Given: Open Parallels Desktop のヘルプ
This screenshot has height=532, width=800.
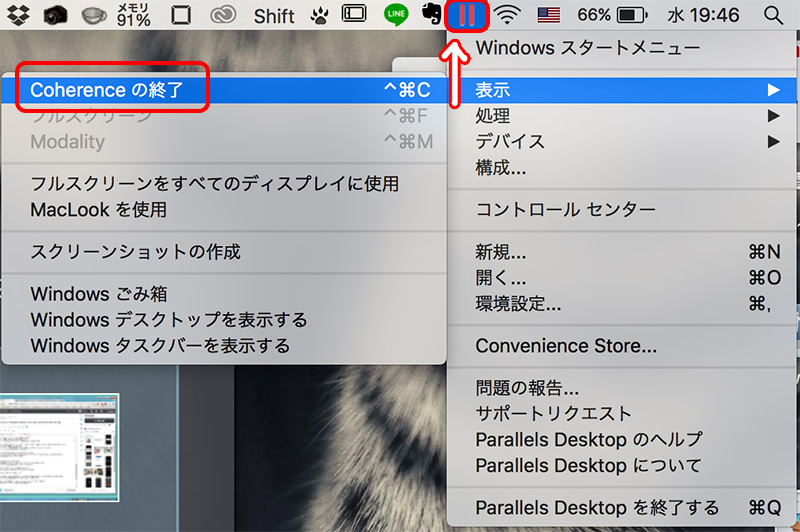Looking at the screenshot, I should [622, 440].
